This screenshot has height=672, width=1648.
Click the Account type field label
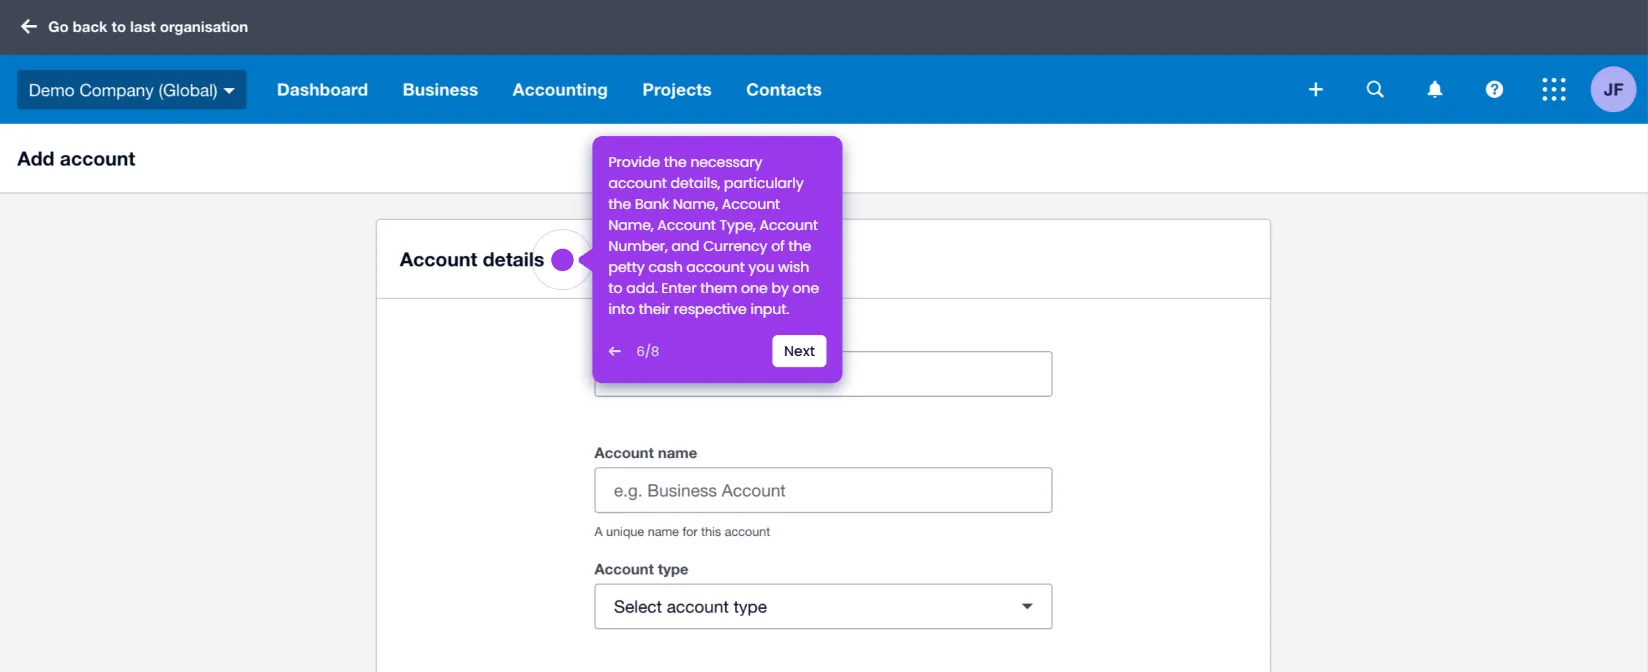pyautogui.click(x=641, y=569)
